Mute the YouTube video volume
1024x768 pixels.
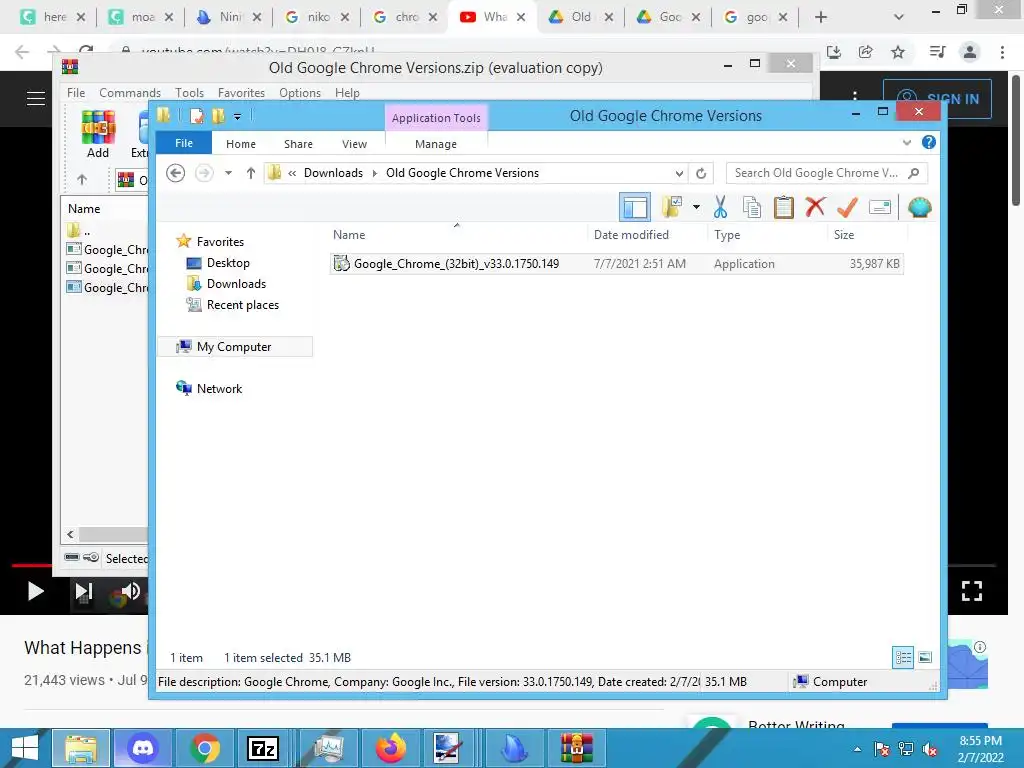(131, 592)
